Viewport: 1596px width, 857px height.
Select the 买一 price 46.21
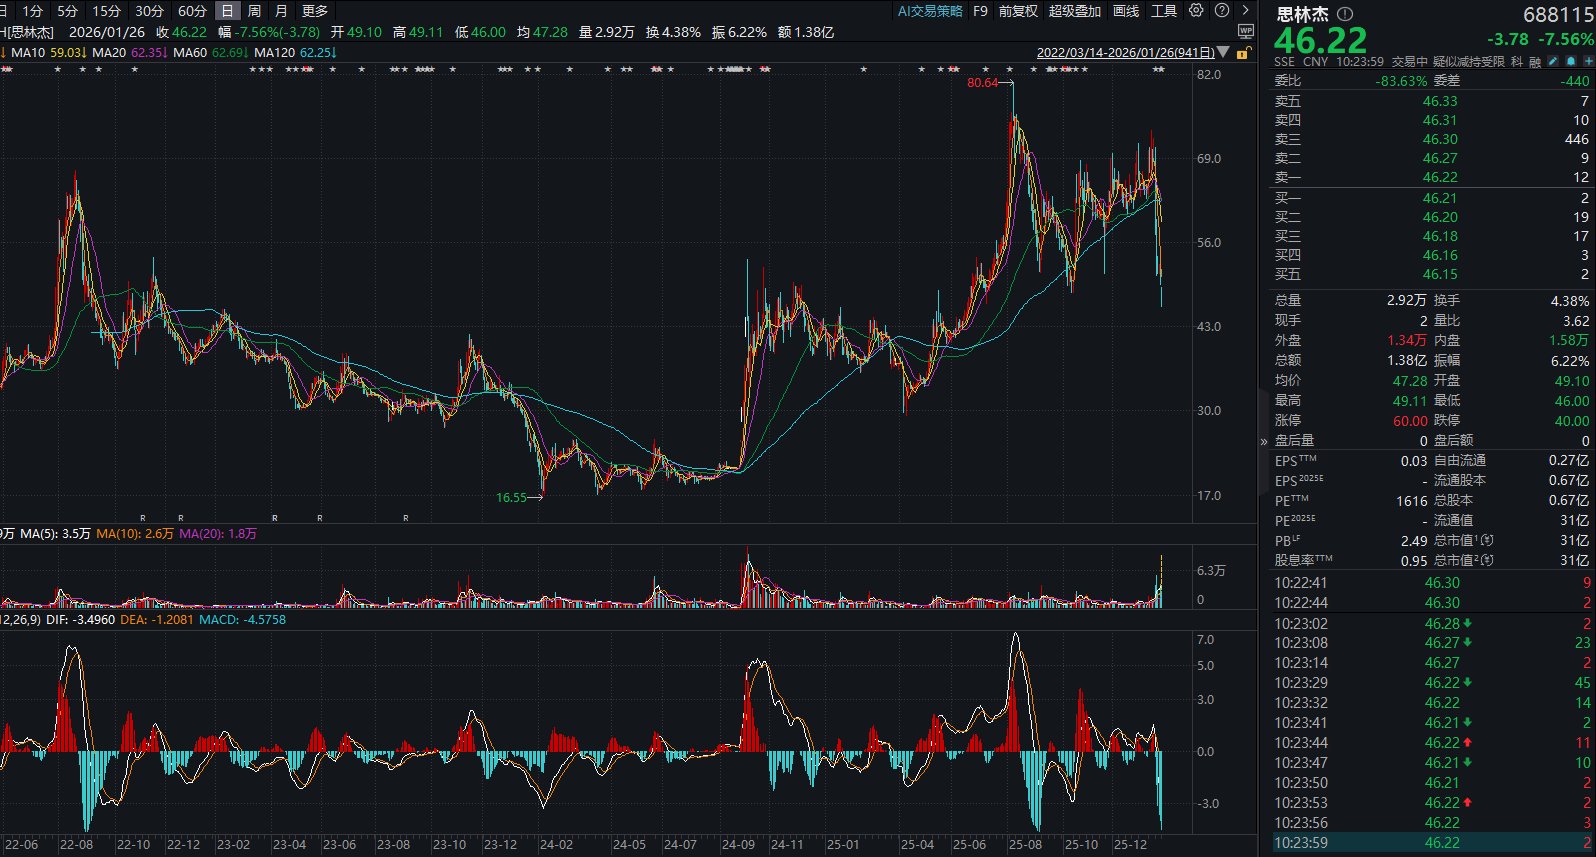[1440, 198]
